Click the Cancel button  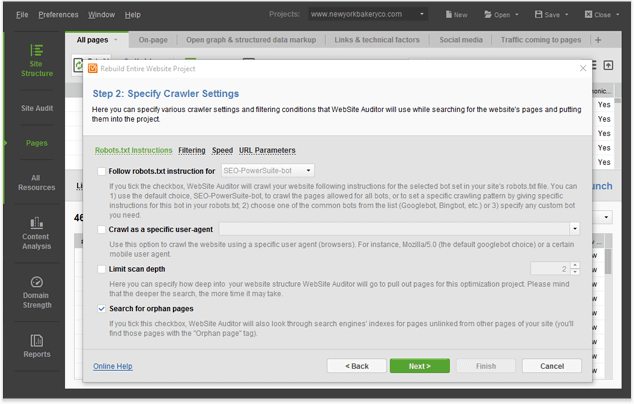coord(552,366)
